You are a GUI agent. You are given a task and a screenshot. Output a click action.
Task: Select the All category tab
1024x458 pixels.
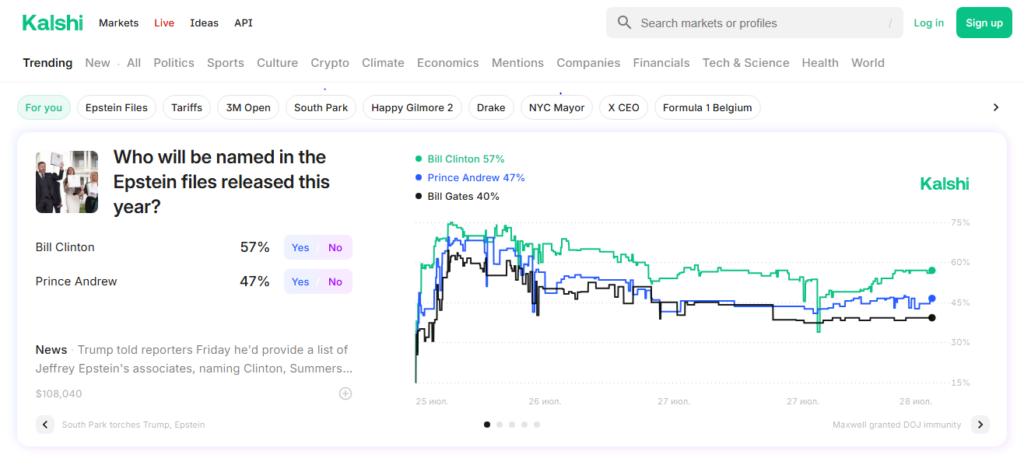tap(134, 63)
